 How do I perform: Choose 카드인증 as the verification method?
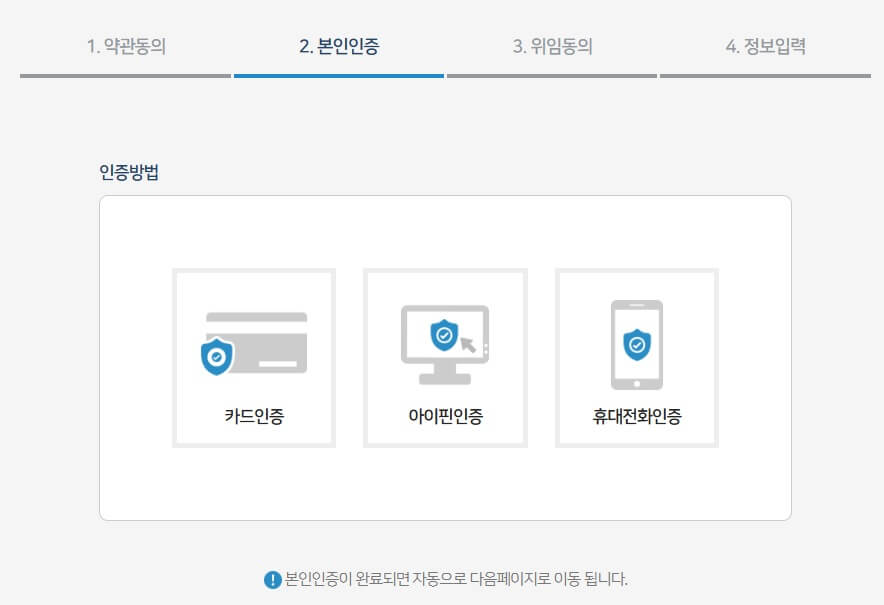tap(252, 355)
